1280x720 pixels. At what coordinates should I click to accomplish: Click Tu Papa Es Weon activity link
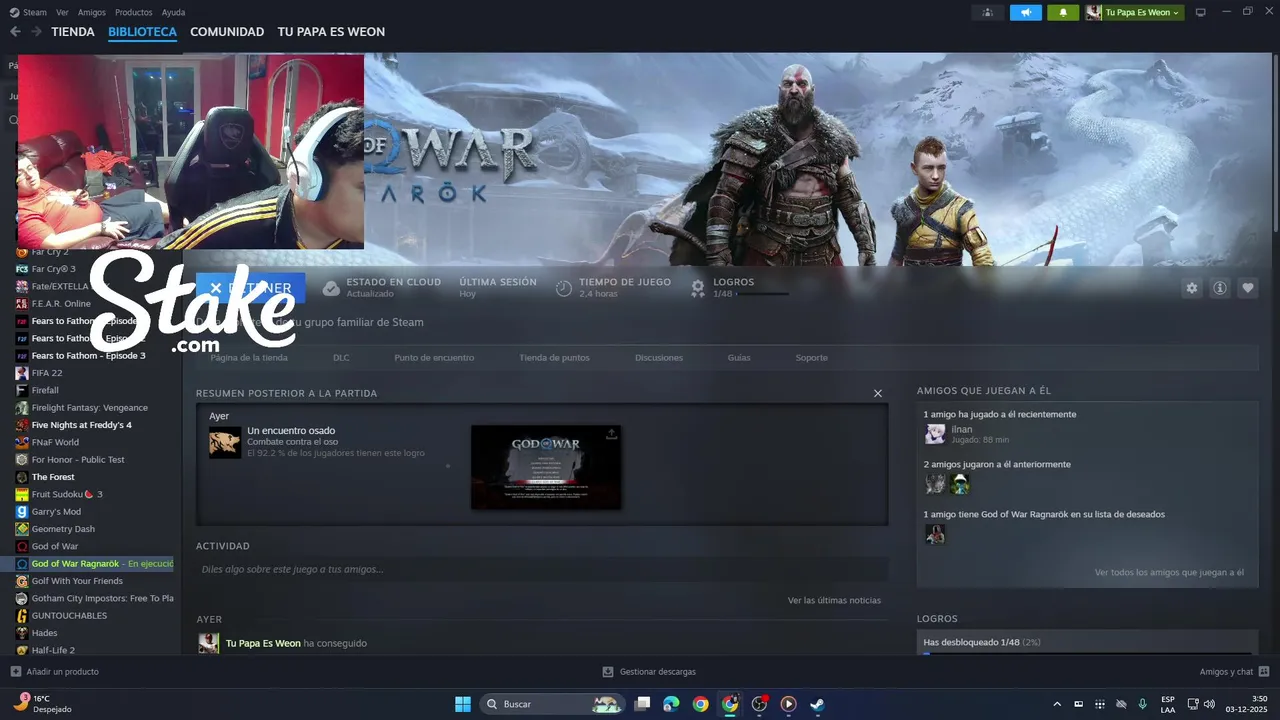(263, 643)
